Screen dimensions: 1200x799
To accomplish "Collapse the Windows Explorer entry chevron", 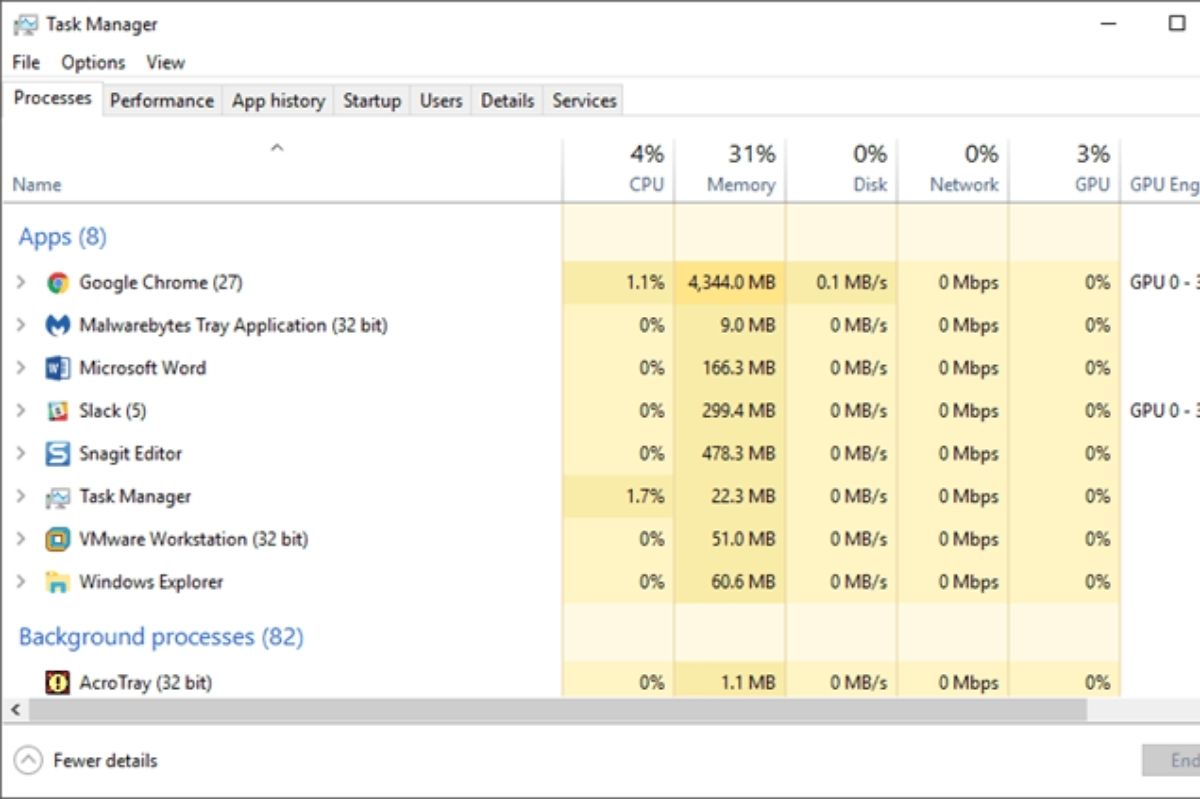I will tap(22, 581).
